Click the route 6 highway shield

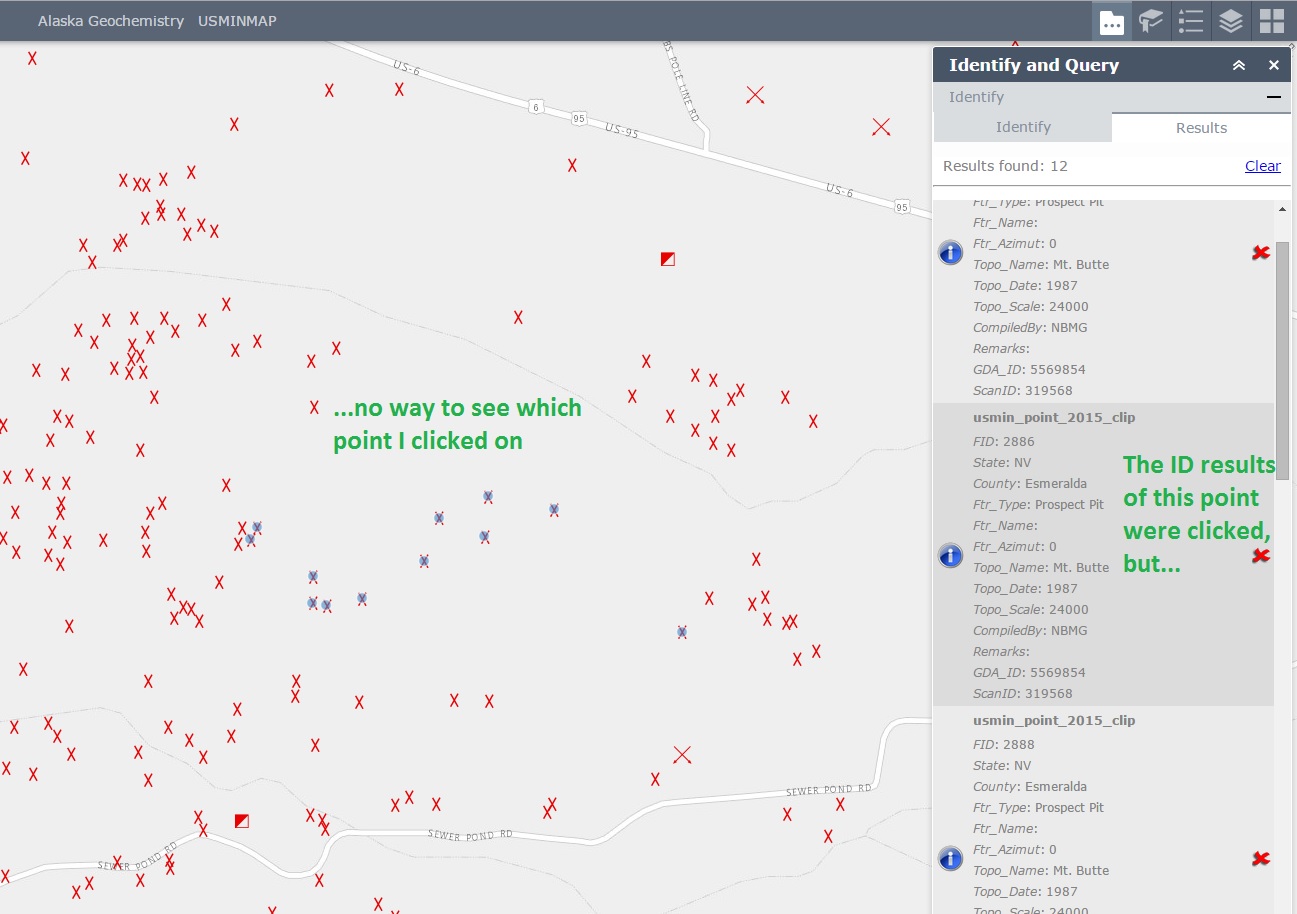point(537,106)
